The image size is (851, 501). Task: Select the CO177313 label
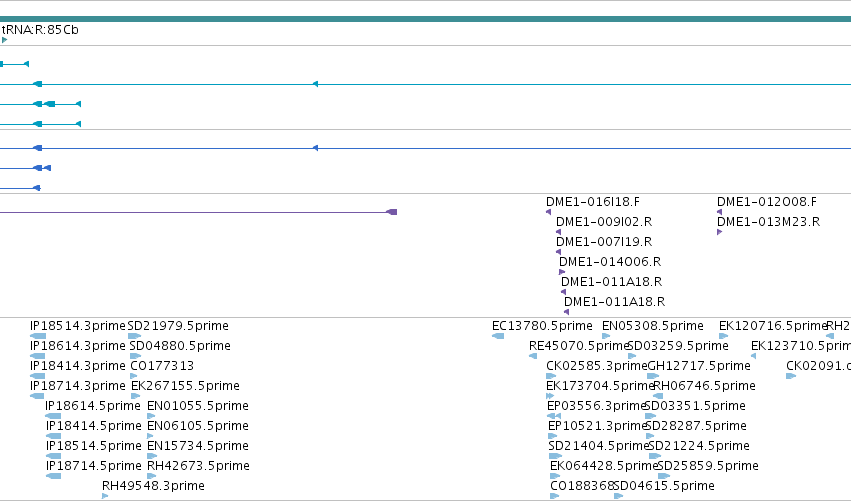point(162,366)
